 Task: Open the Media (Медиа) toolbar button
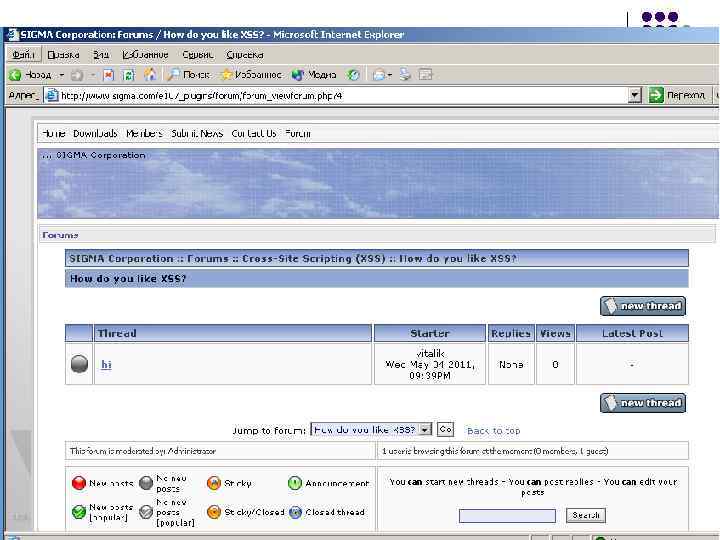tap(314, 75)
